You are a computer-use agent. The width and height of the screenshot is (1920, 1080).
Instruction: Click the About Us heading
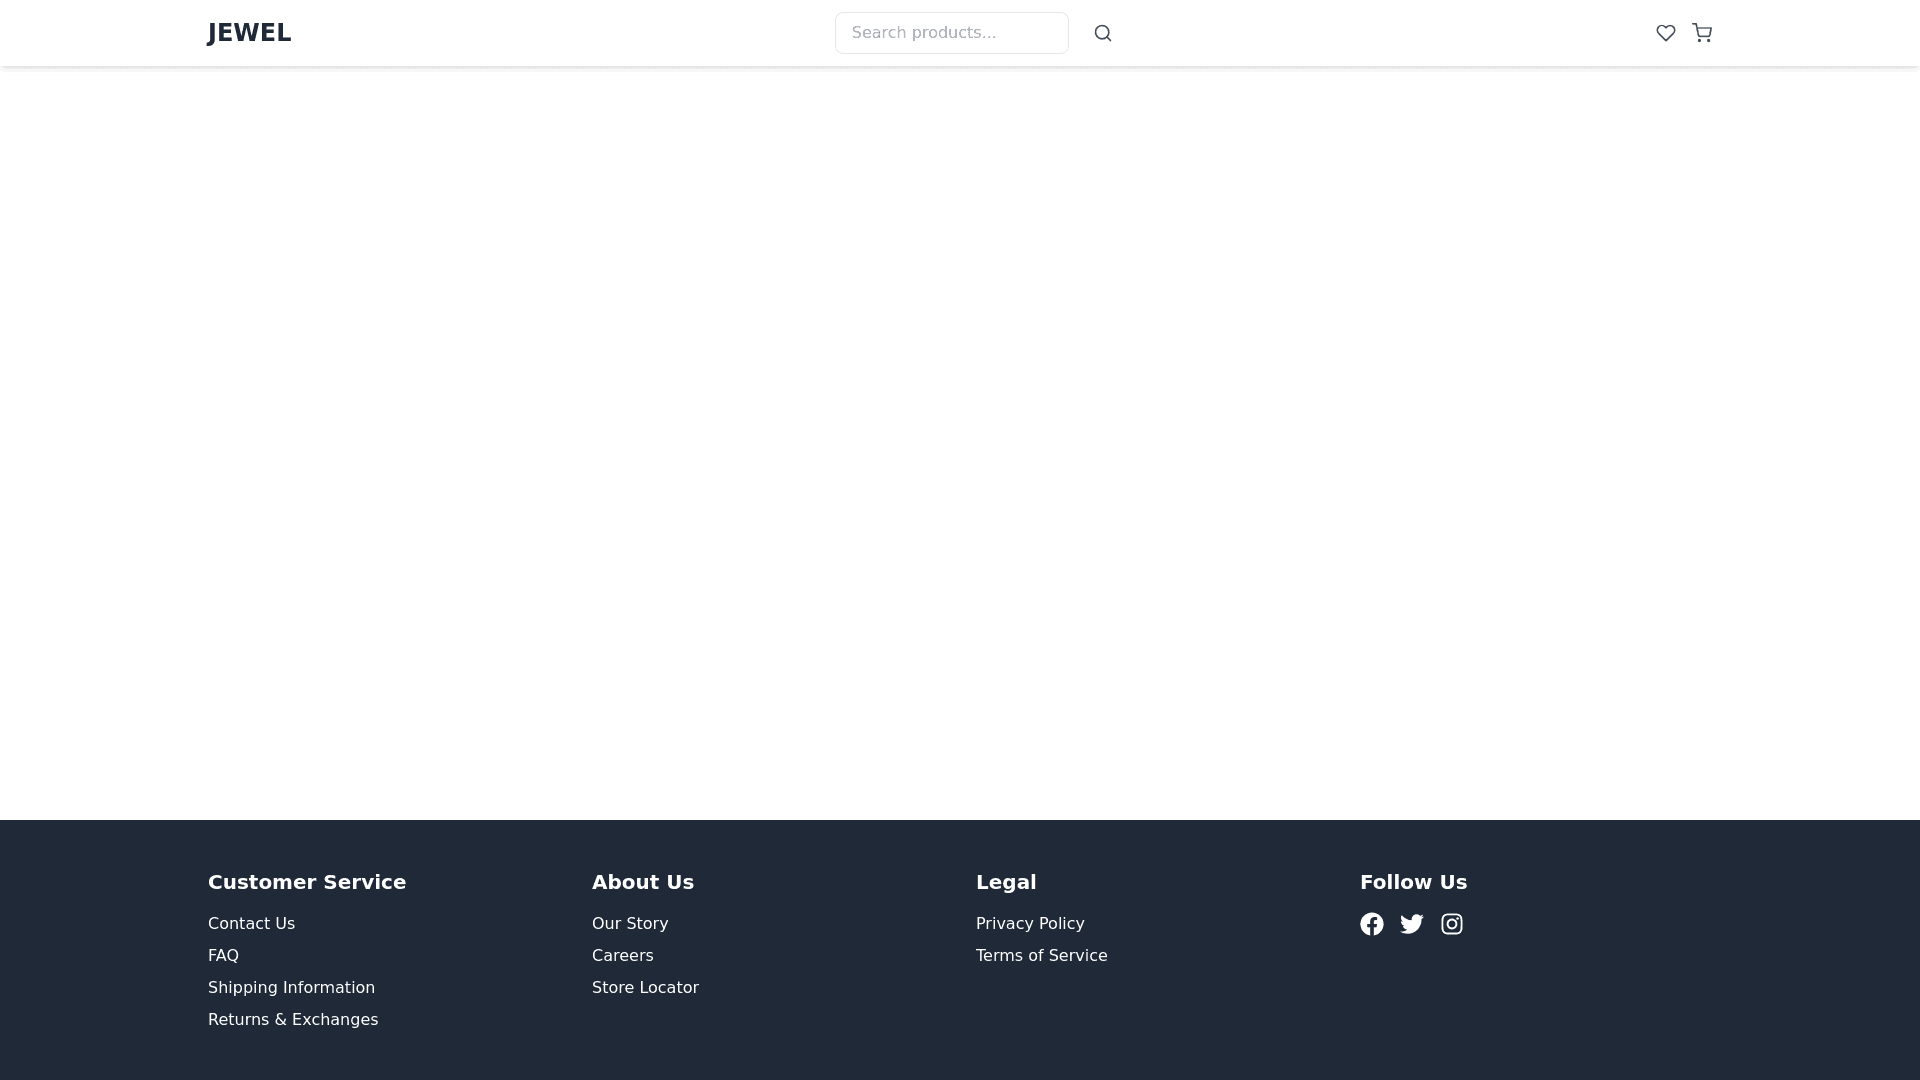[x=643, y=882]
